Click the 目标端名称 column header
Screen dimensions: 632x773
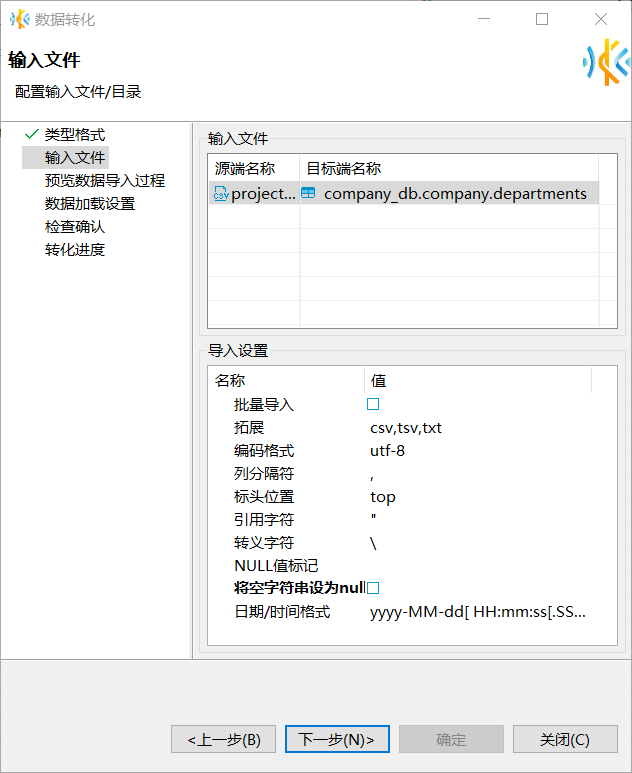pos(344,169)
